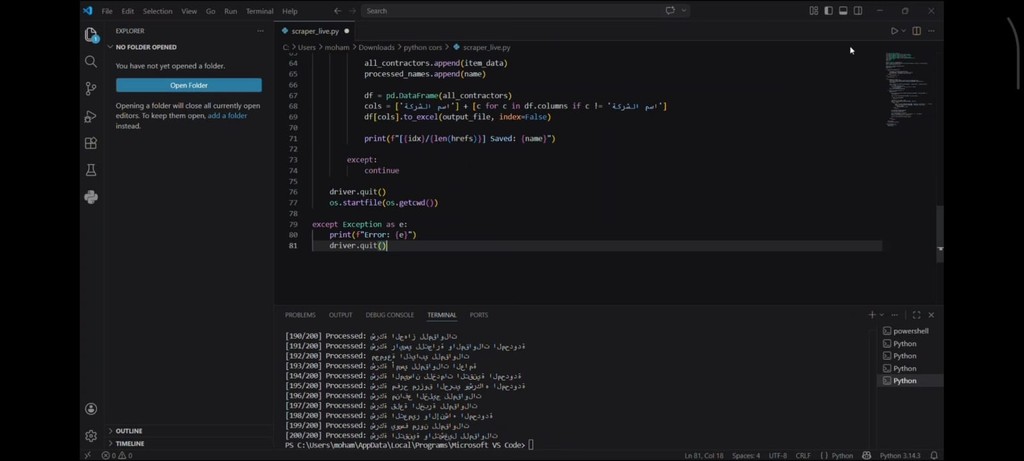Screen dimensions: 1024x461
Task: Expand the Timeline section
Action: 129,443
